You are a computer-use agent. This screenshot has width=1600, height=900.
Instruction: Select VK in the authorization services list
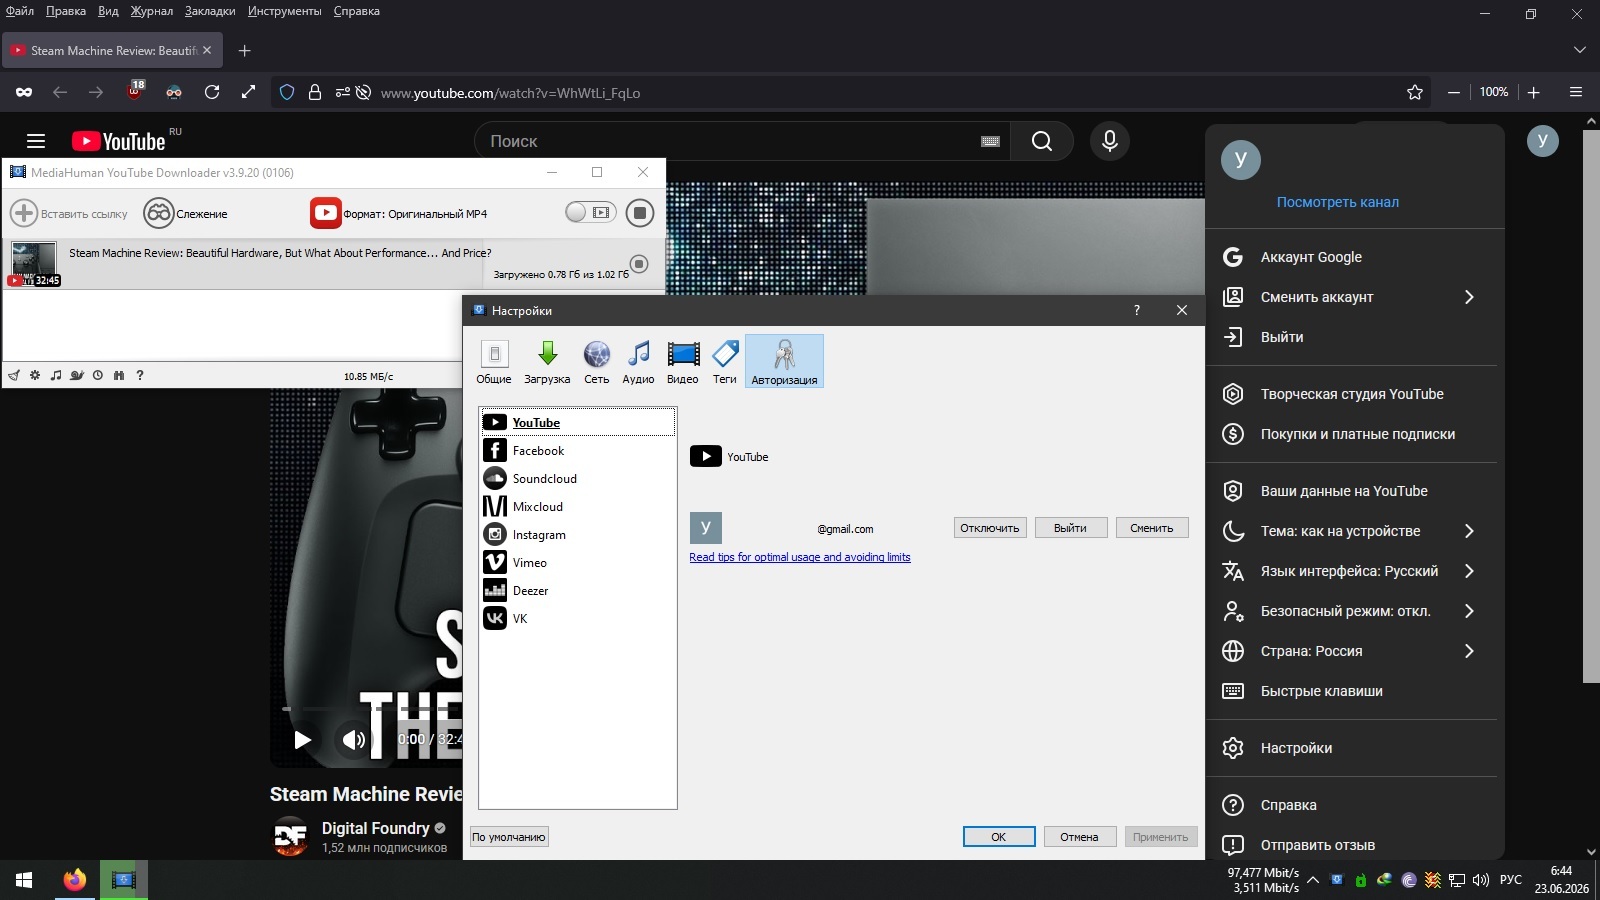578,619
